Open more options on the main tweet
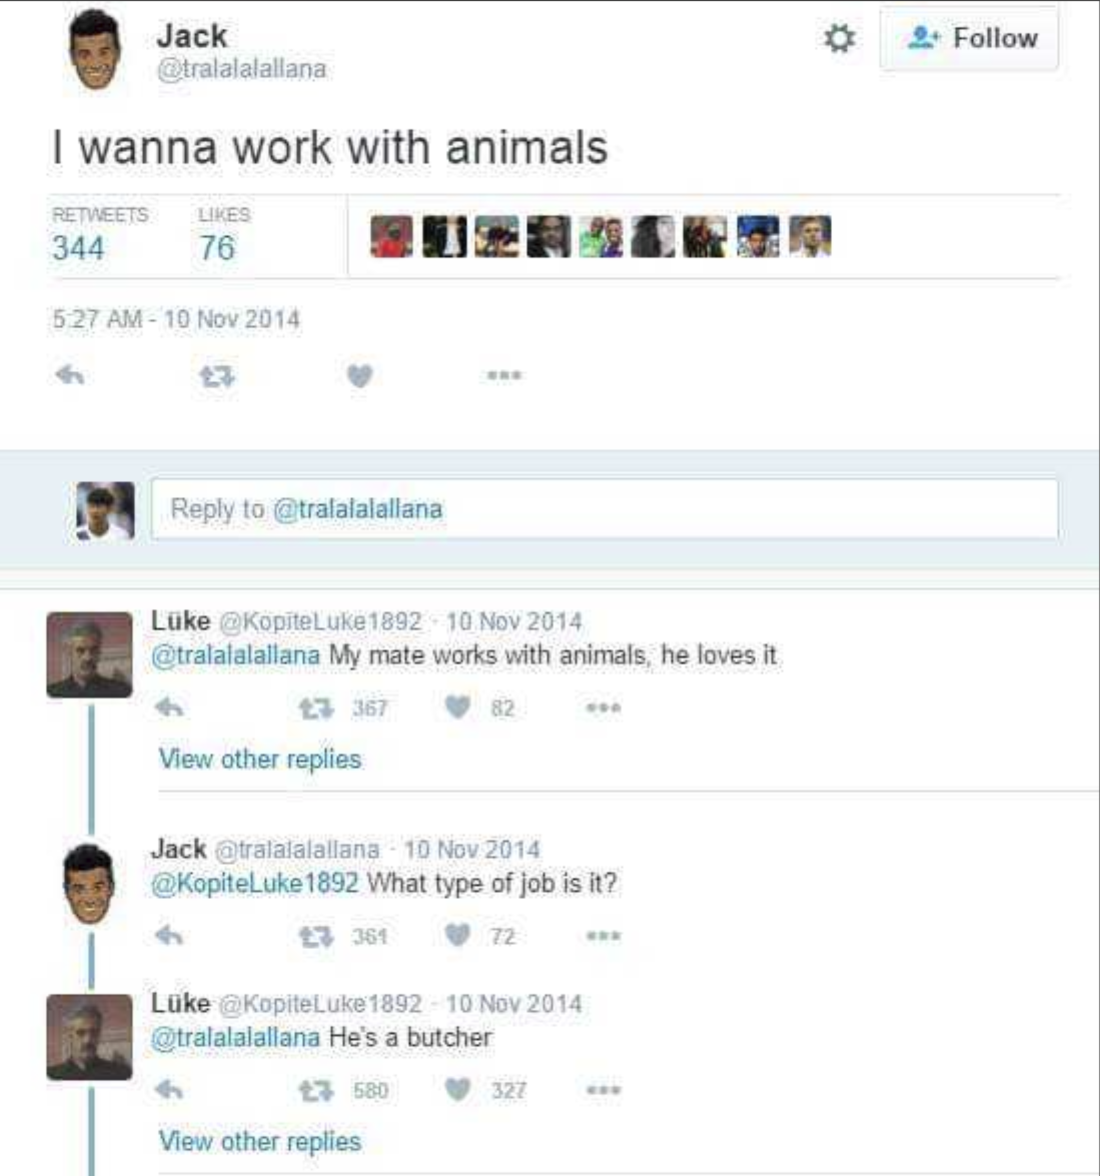1100x1176 pixels. pos(504,376)
